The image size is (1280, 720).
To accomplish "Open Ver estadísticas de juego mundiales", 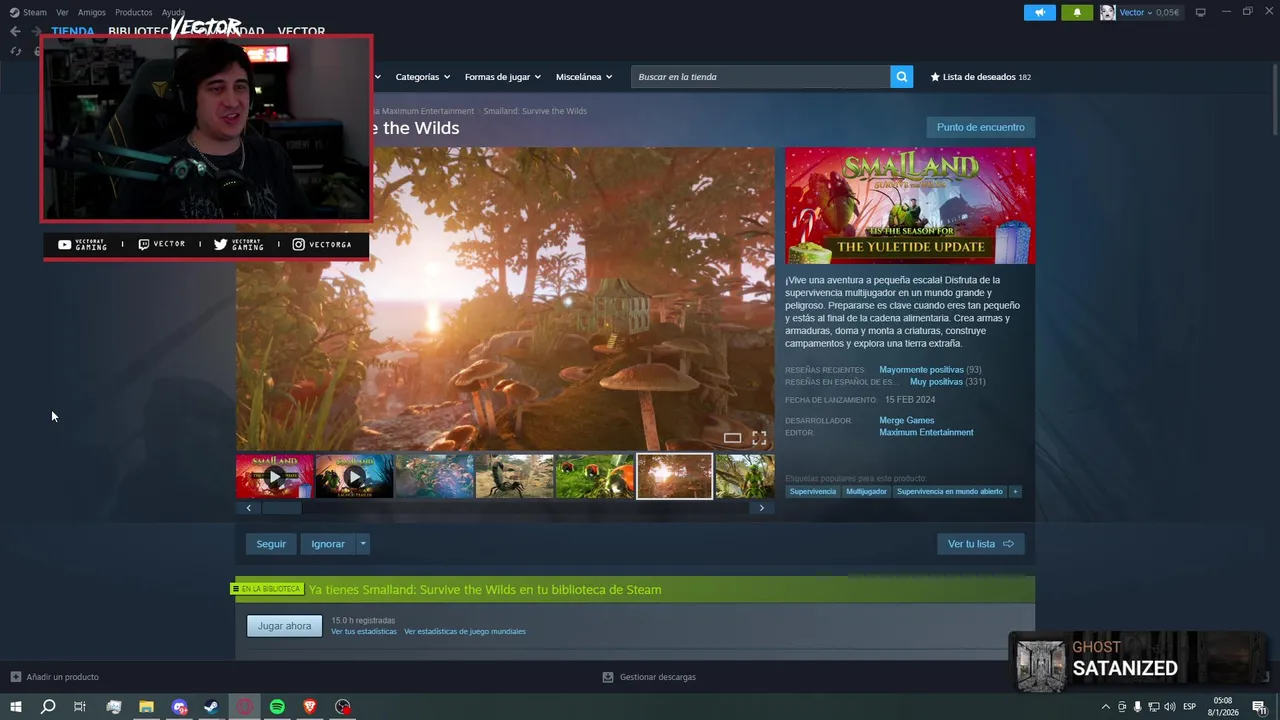I will point(465,631).
